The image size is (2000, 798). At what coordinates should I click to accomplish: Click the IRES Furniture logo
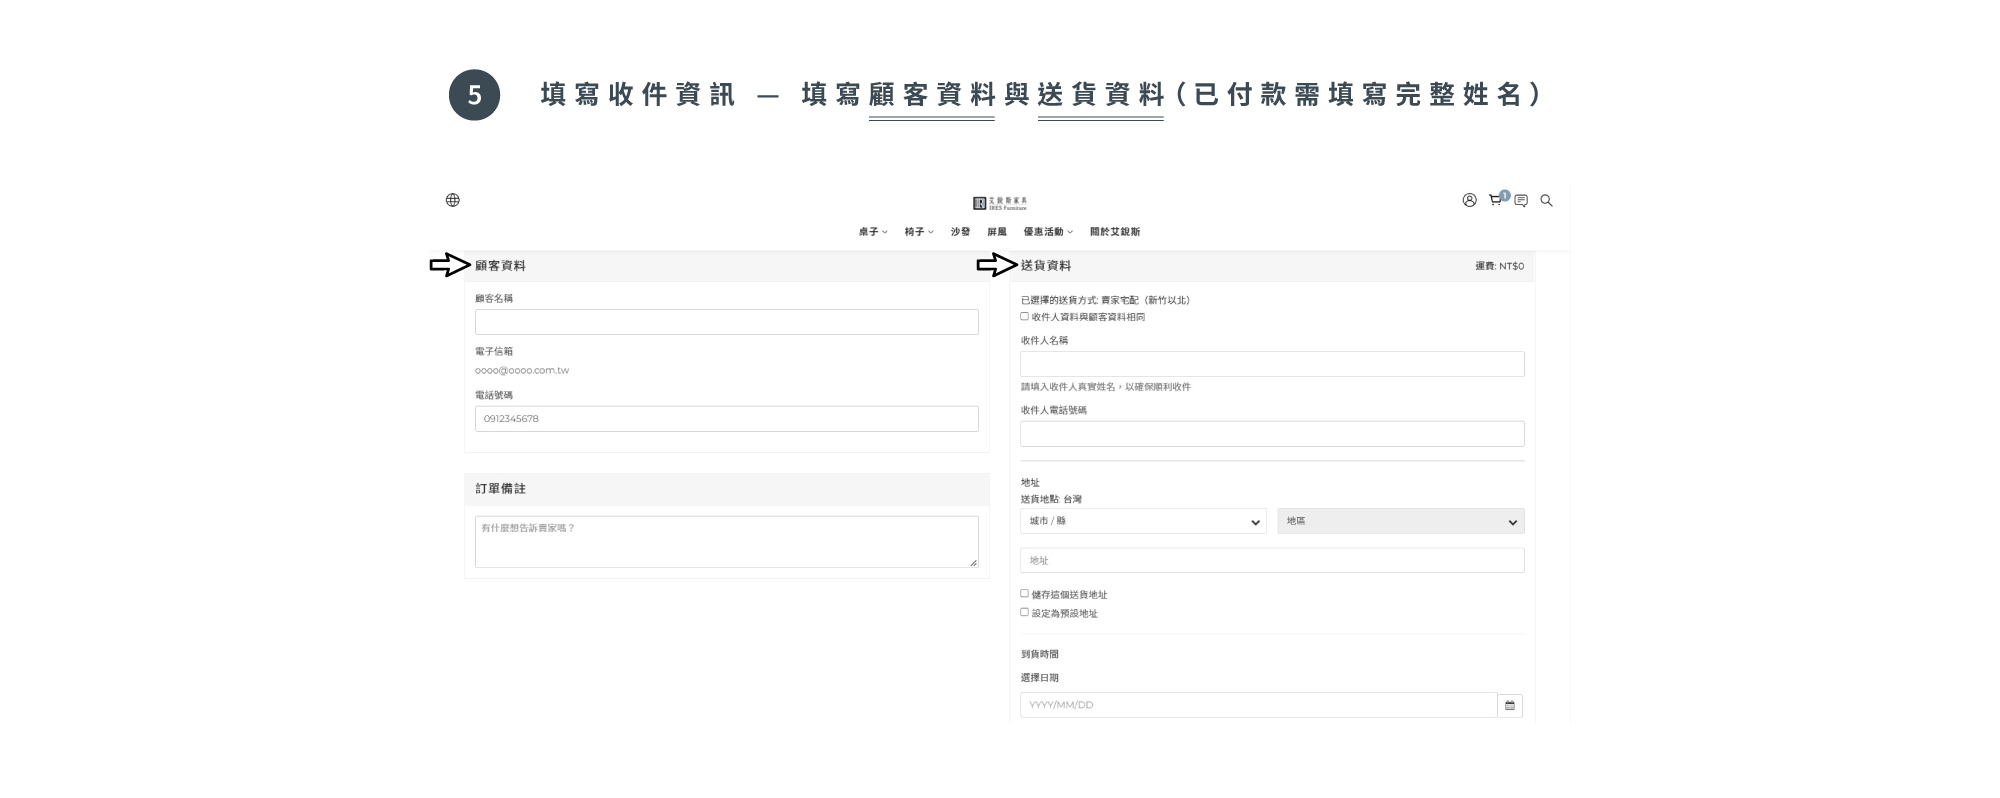1000,203
